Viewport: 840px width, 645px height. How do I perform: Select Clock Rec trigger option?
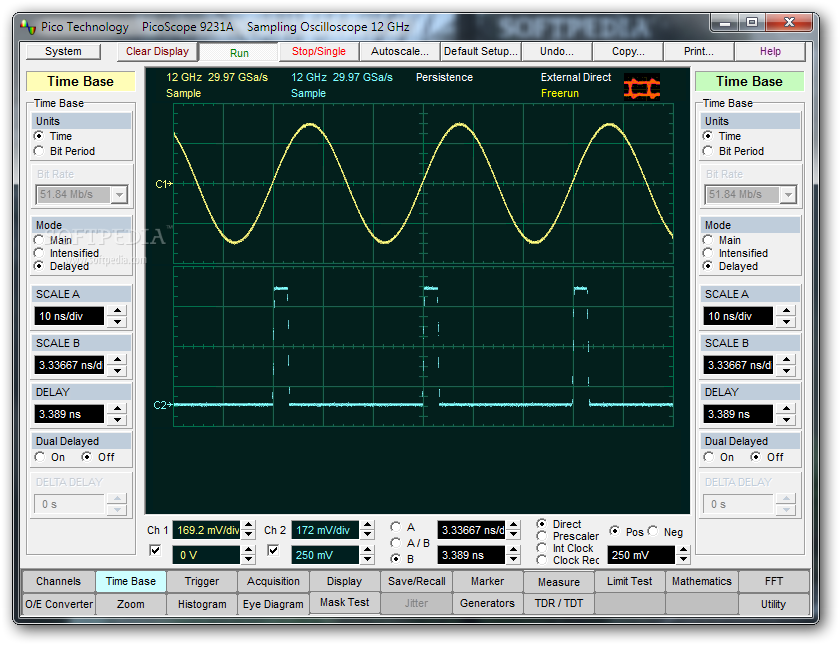click(542, 560)
